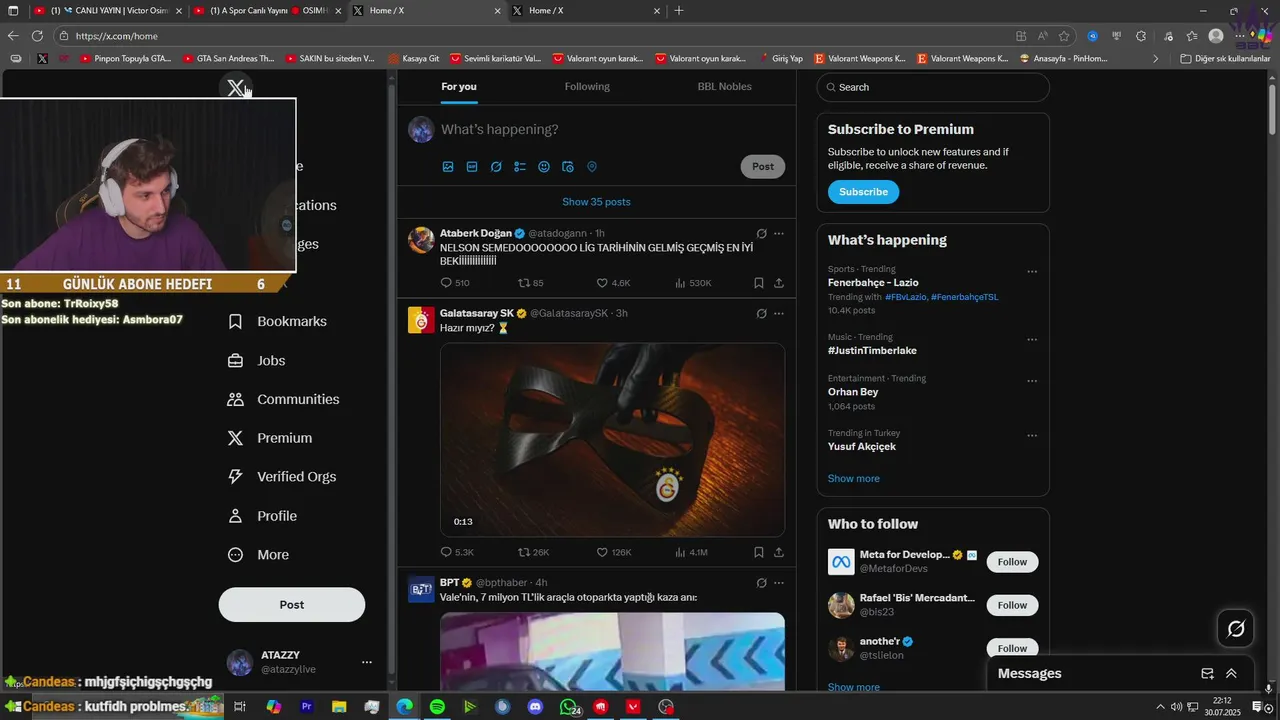The image size is (1280, 720).
Task: Open Communities in the sidebar
Action: [284, 400]
